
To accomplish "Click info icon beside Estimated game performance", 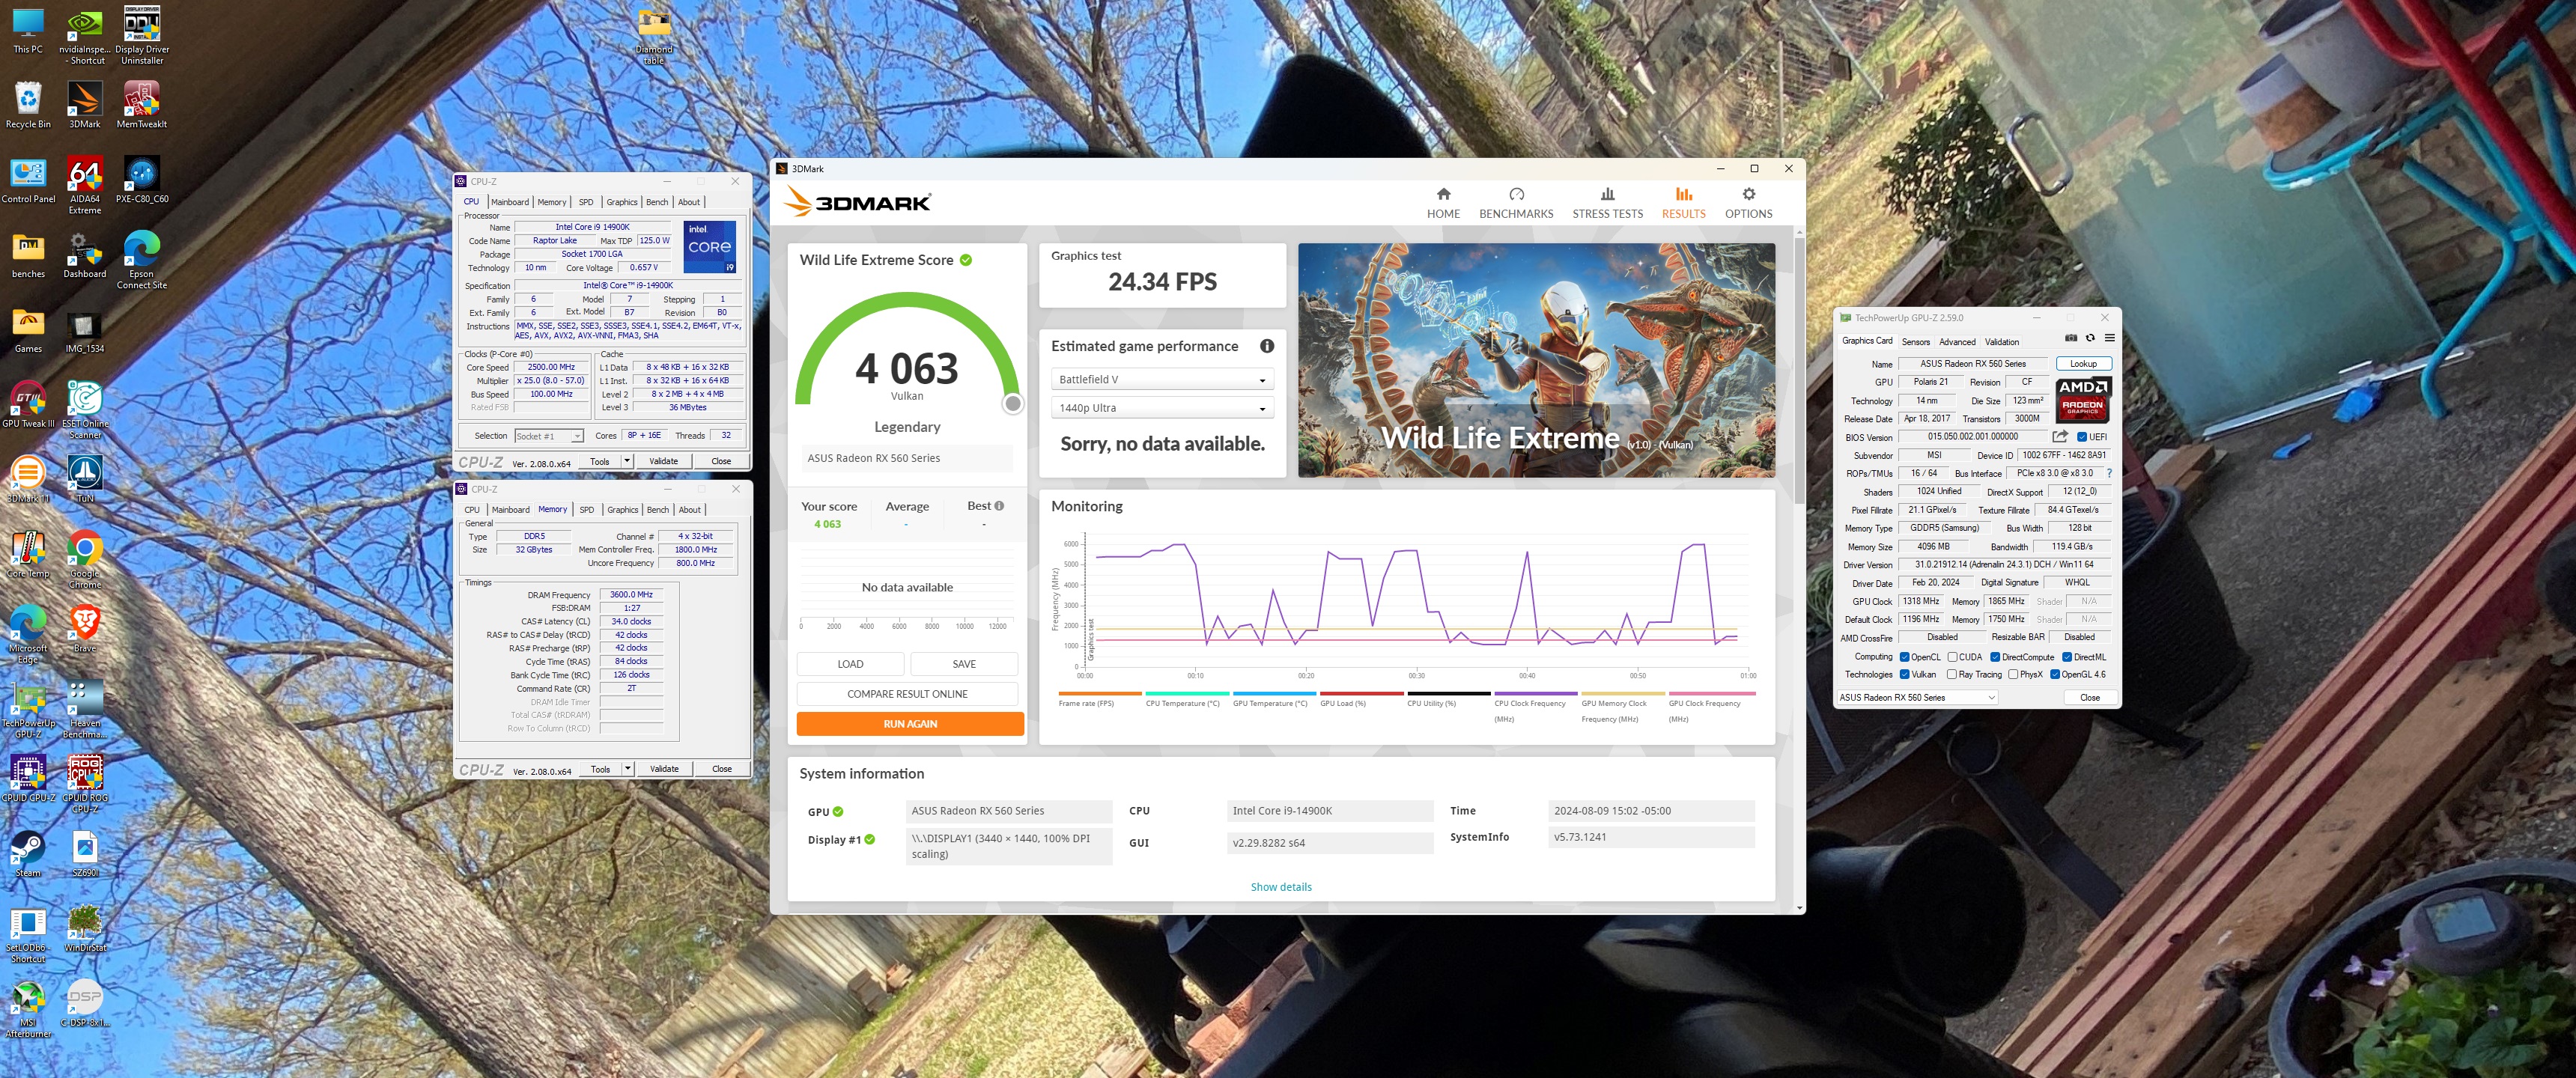I will click(x=1267, y=346).
